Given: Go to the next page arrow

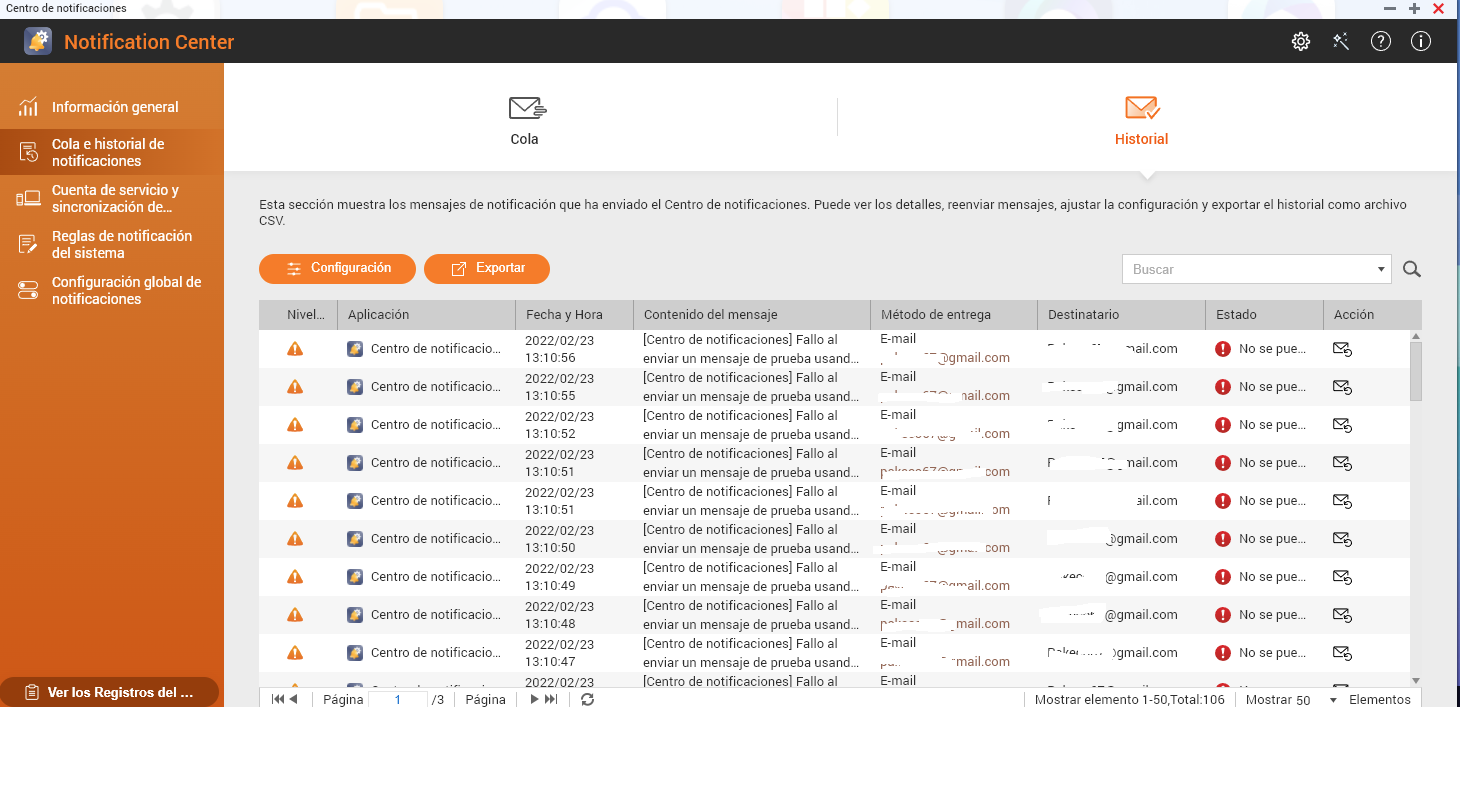Looking at the screenshot, I should [535, 700].
